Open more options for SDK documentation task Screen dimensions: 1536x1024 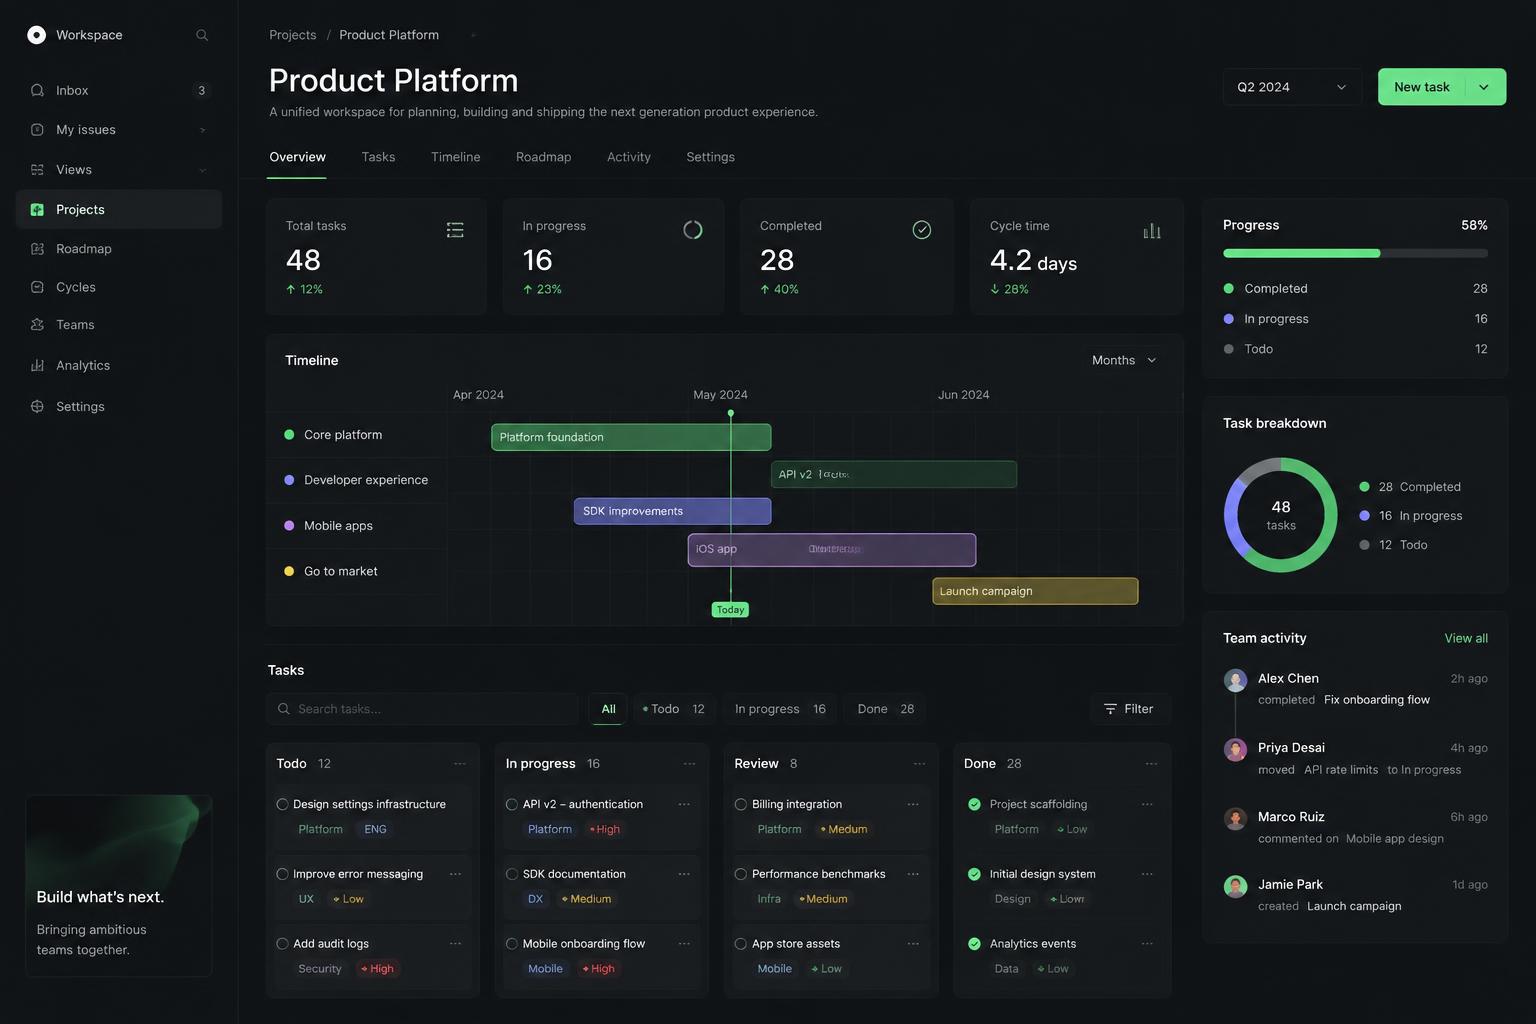[x=684, y=874]
